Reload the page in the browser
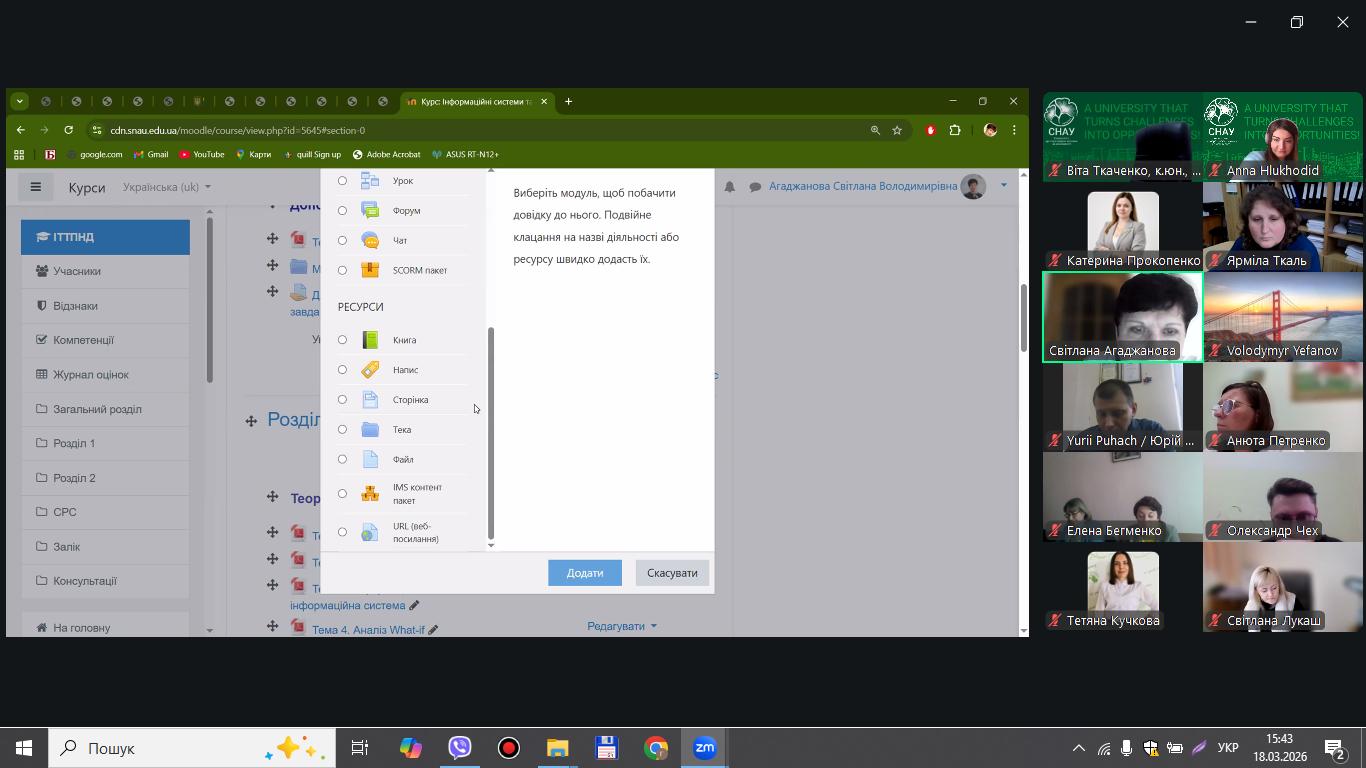 click(68, 130)
